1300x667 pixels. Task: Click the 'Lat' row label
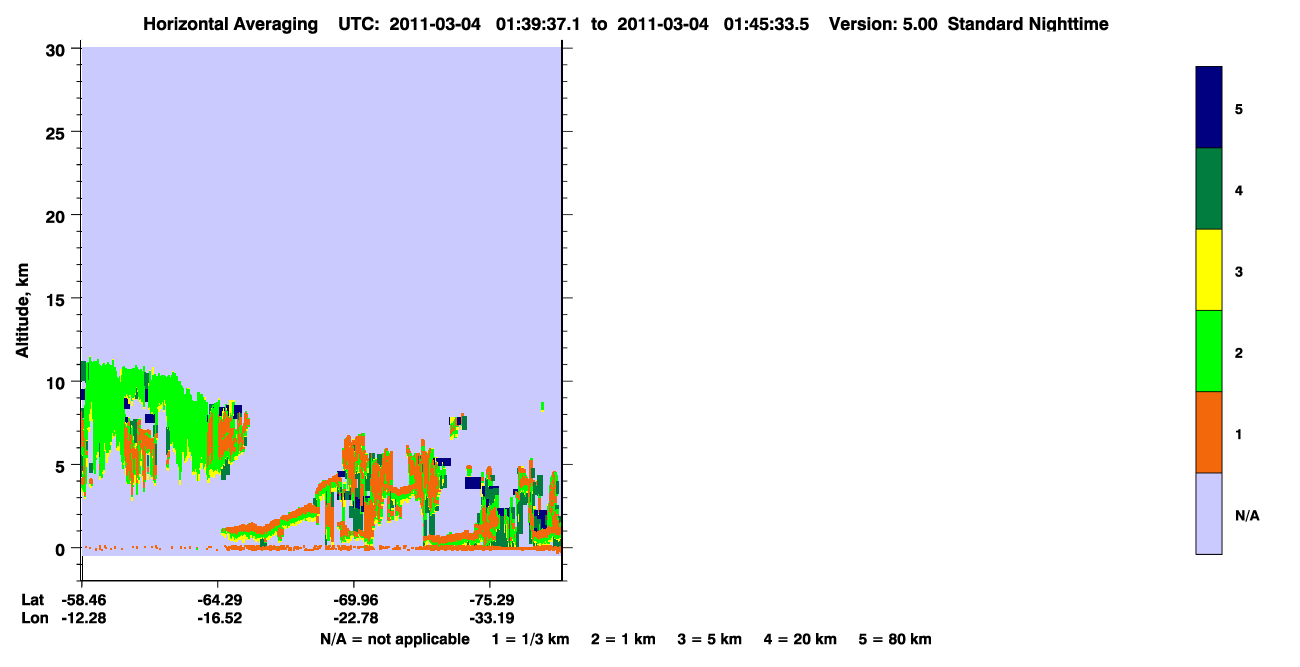(x=32, y=600)
